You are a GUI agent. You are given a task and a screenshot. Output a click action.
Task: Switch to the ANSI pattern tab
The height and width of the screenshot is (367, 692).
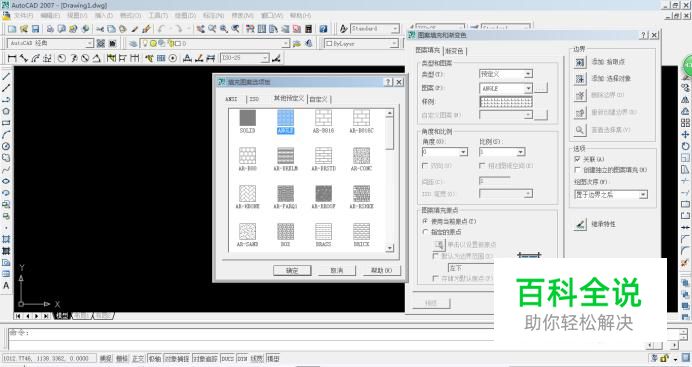[x=231, y=99]
